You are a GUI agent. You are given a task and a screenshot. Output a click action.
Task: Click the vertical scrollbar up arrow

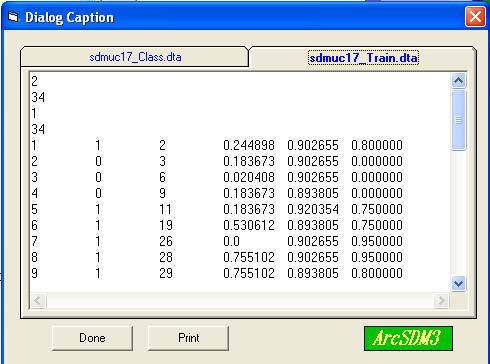click(x=459, y=80)
